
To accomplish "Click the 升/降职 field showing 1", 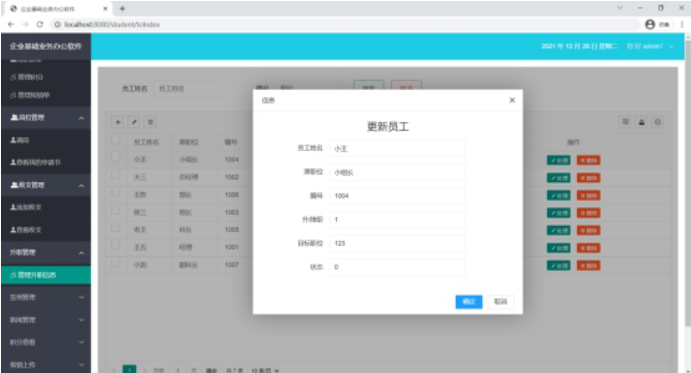I will click(x=397, y=220).
